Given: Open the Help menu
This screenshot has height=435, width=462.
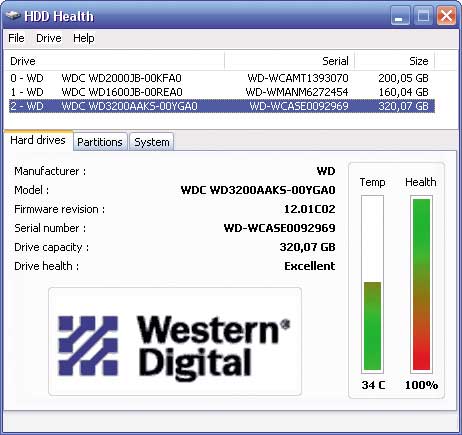Looking at the screenshot, I should (x=84, y=38).
